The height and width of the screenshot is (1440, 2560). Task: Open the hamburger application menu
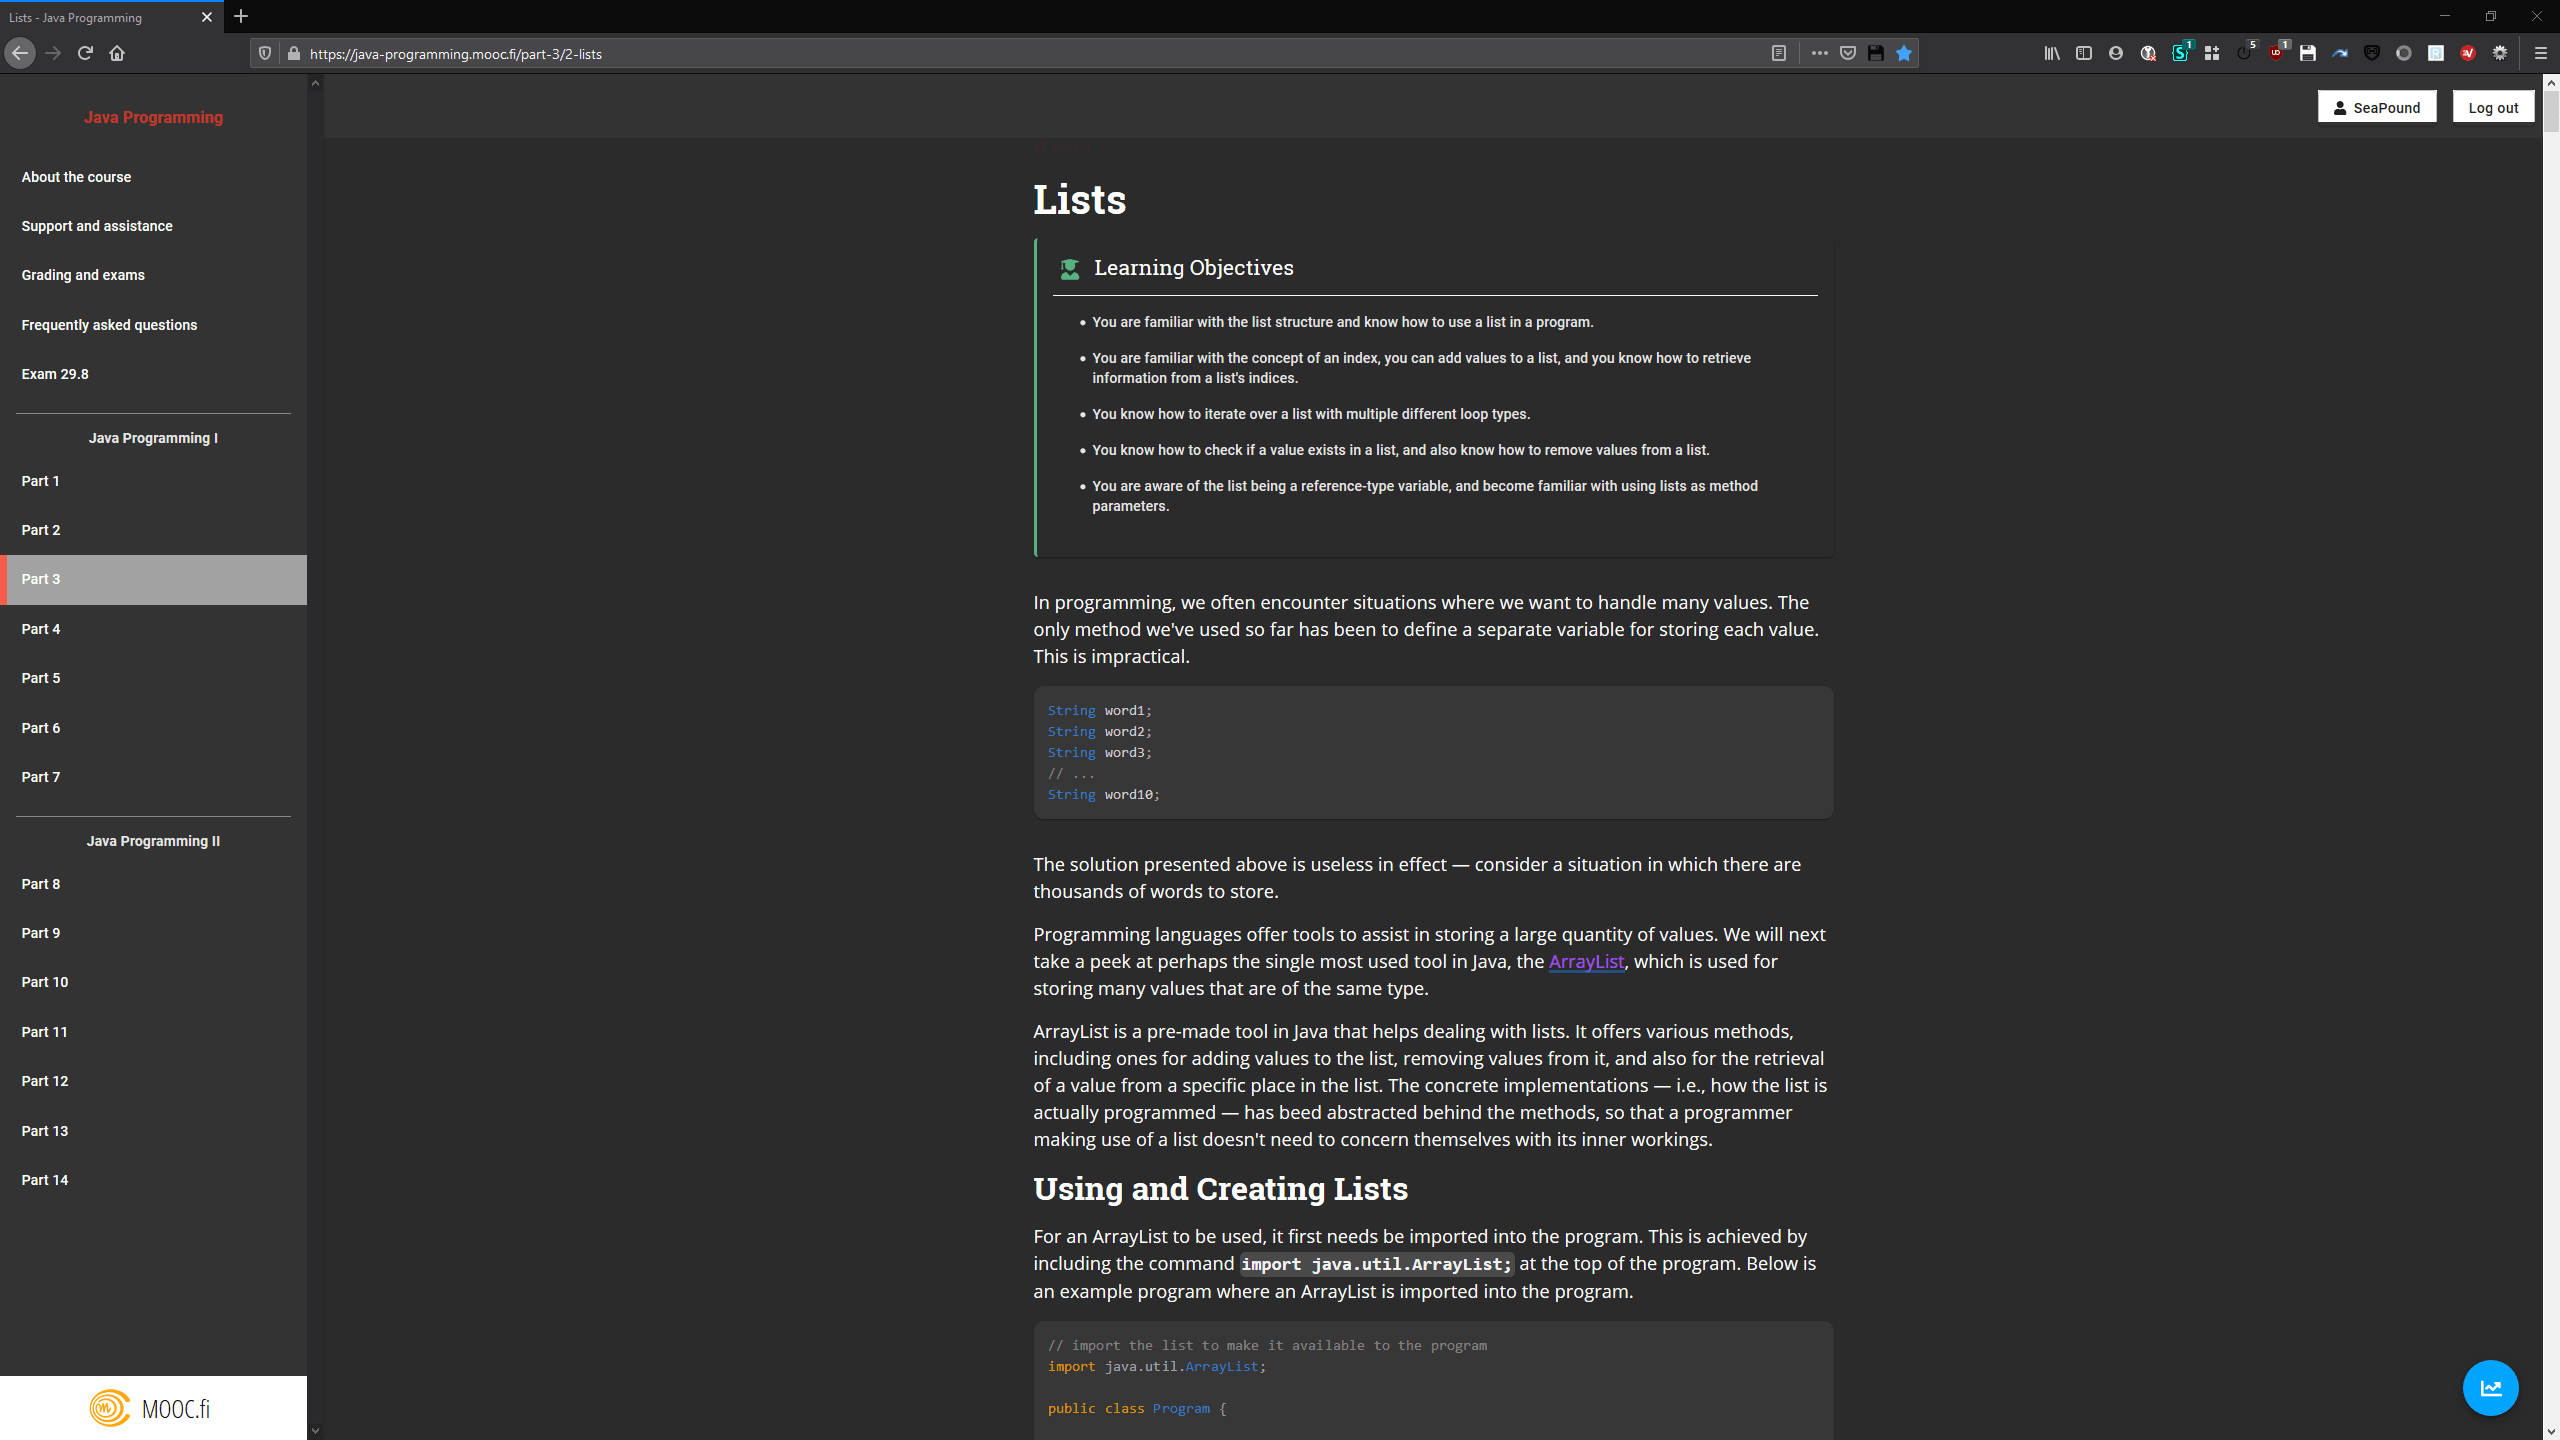[2540, 53]
